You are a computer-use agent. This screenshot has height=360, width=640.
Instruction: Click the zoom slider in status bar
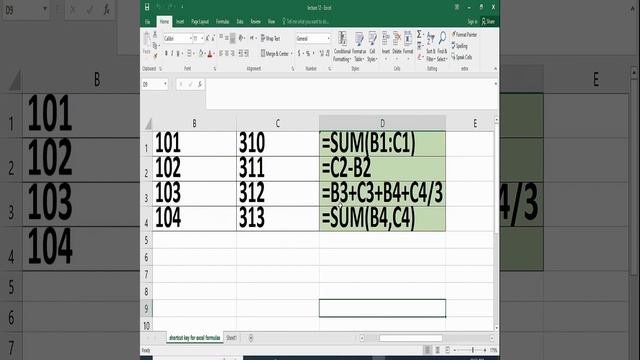472,350
